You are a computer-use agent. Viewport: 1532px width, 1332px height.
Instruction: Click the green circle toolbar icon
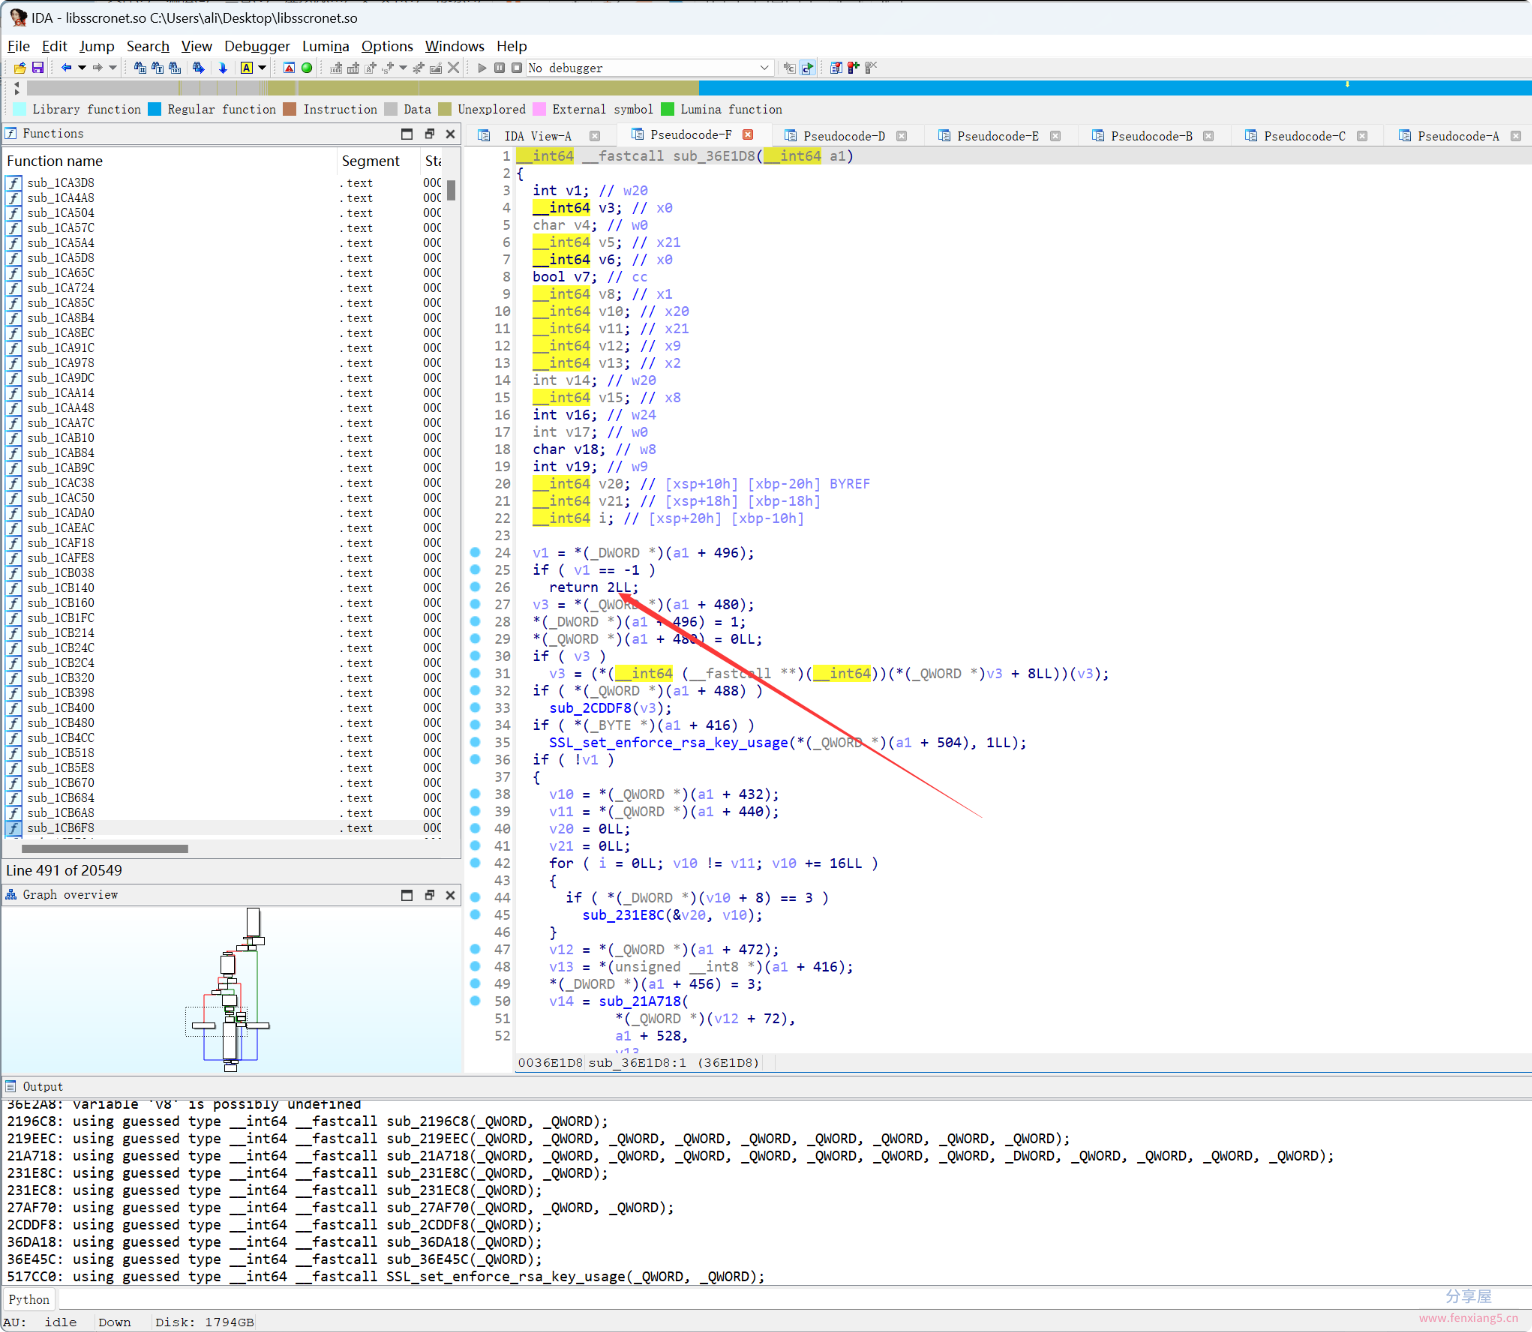[x=307, y=68]
